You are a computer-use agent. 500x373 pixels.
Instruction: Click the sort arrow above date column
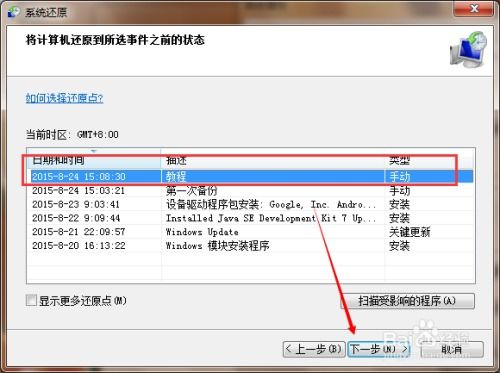[x=94, y=151]
